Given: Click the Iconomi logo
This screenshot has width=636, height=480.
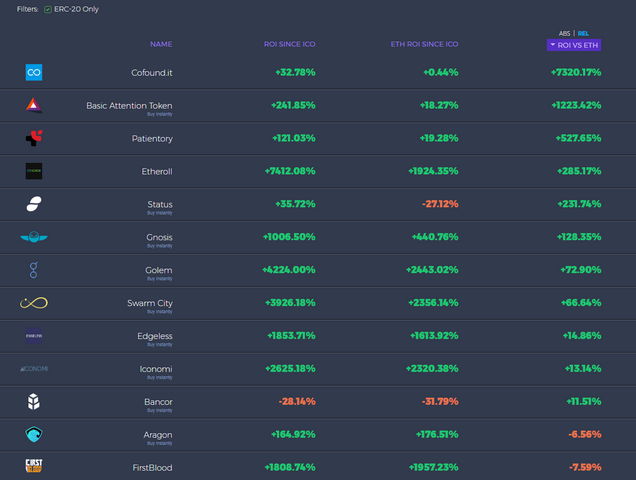Looking at the screenshot, I should [x=34, y=368].
